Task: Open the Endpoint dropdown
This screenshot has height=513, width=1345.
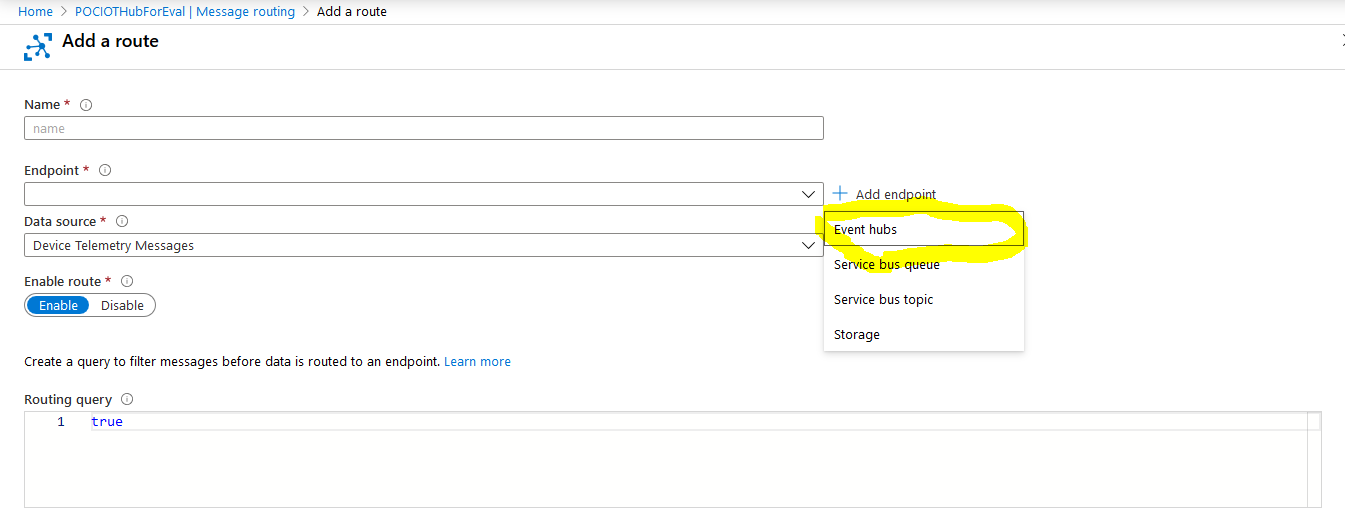Action: pos(424,194)
